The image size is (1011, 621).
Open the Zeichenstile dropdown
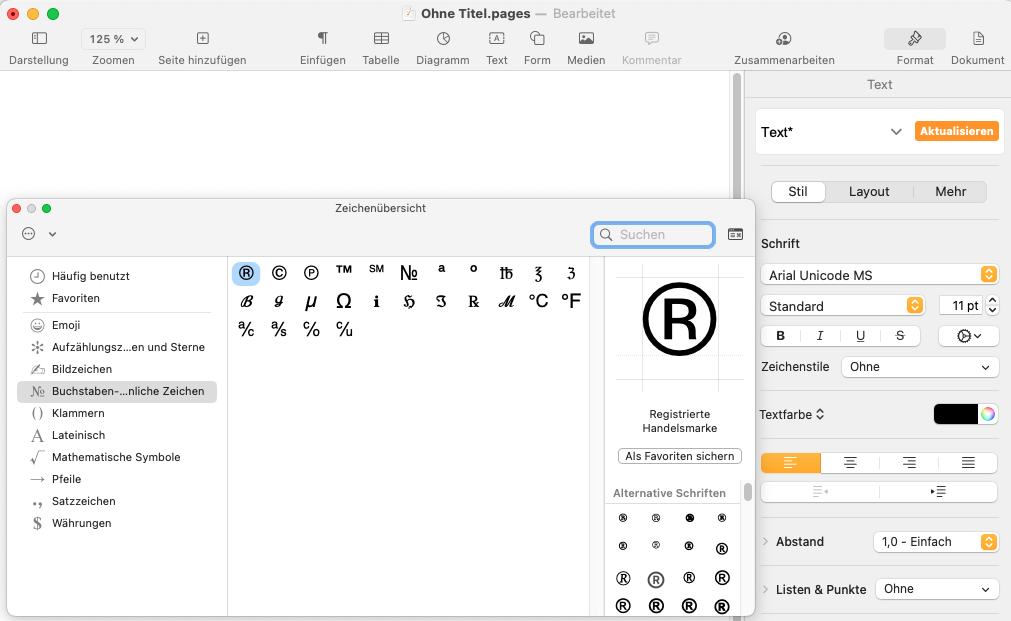click(x=919, y=367)
